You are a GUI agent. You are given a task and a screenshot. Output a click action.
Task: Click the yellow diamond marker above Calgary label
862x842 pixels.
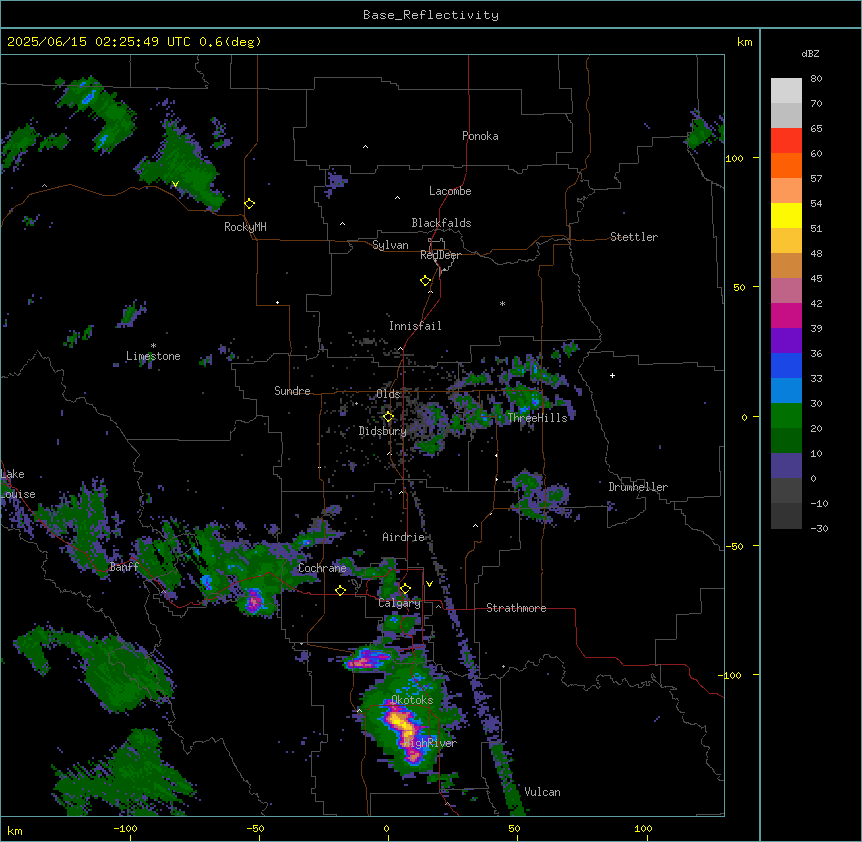pos(405,589)
